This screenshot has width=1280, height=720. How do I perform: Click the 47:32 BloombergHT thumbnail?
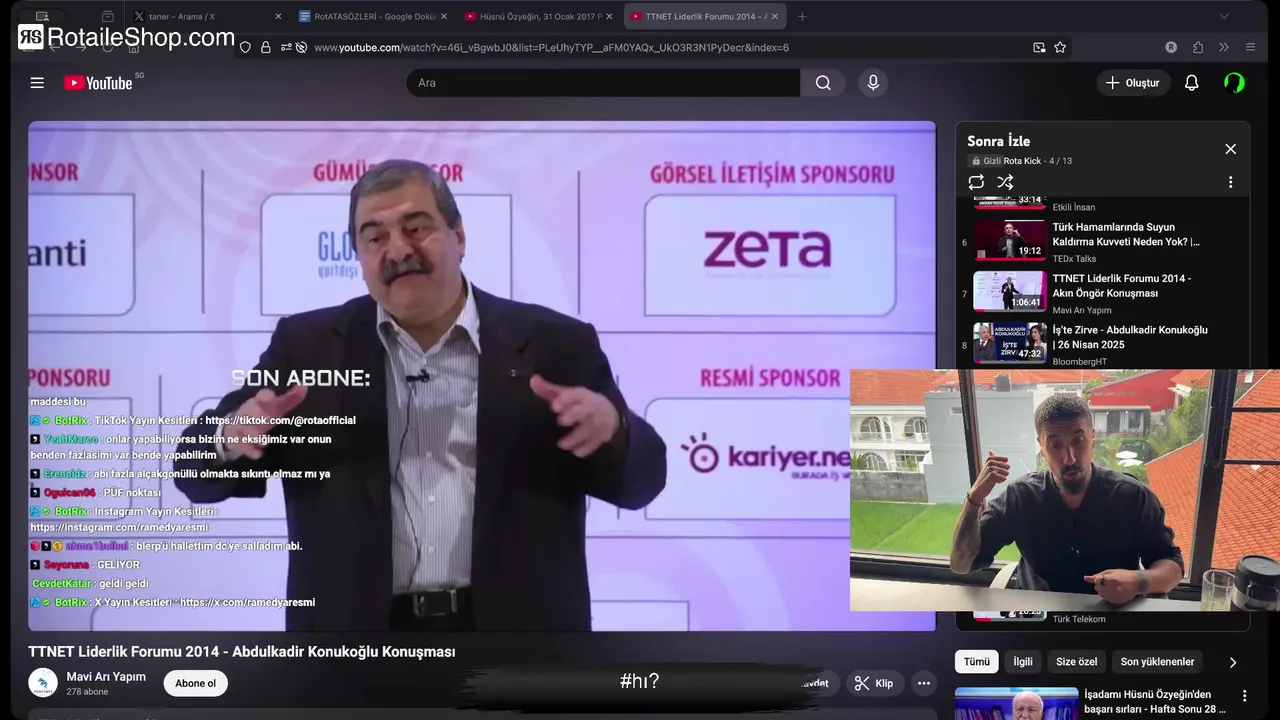pyautogui.click(x=1010, y=342)
